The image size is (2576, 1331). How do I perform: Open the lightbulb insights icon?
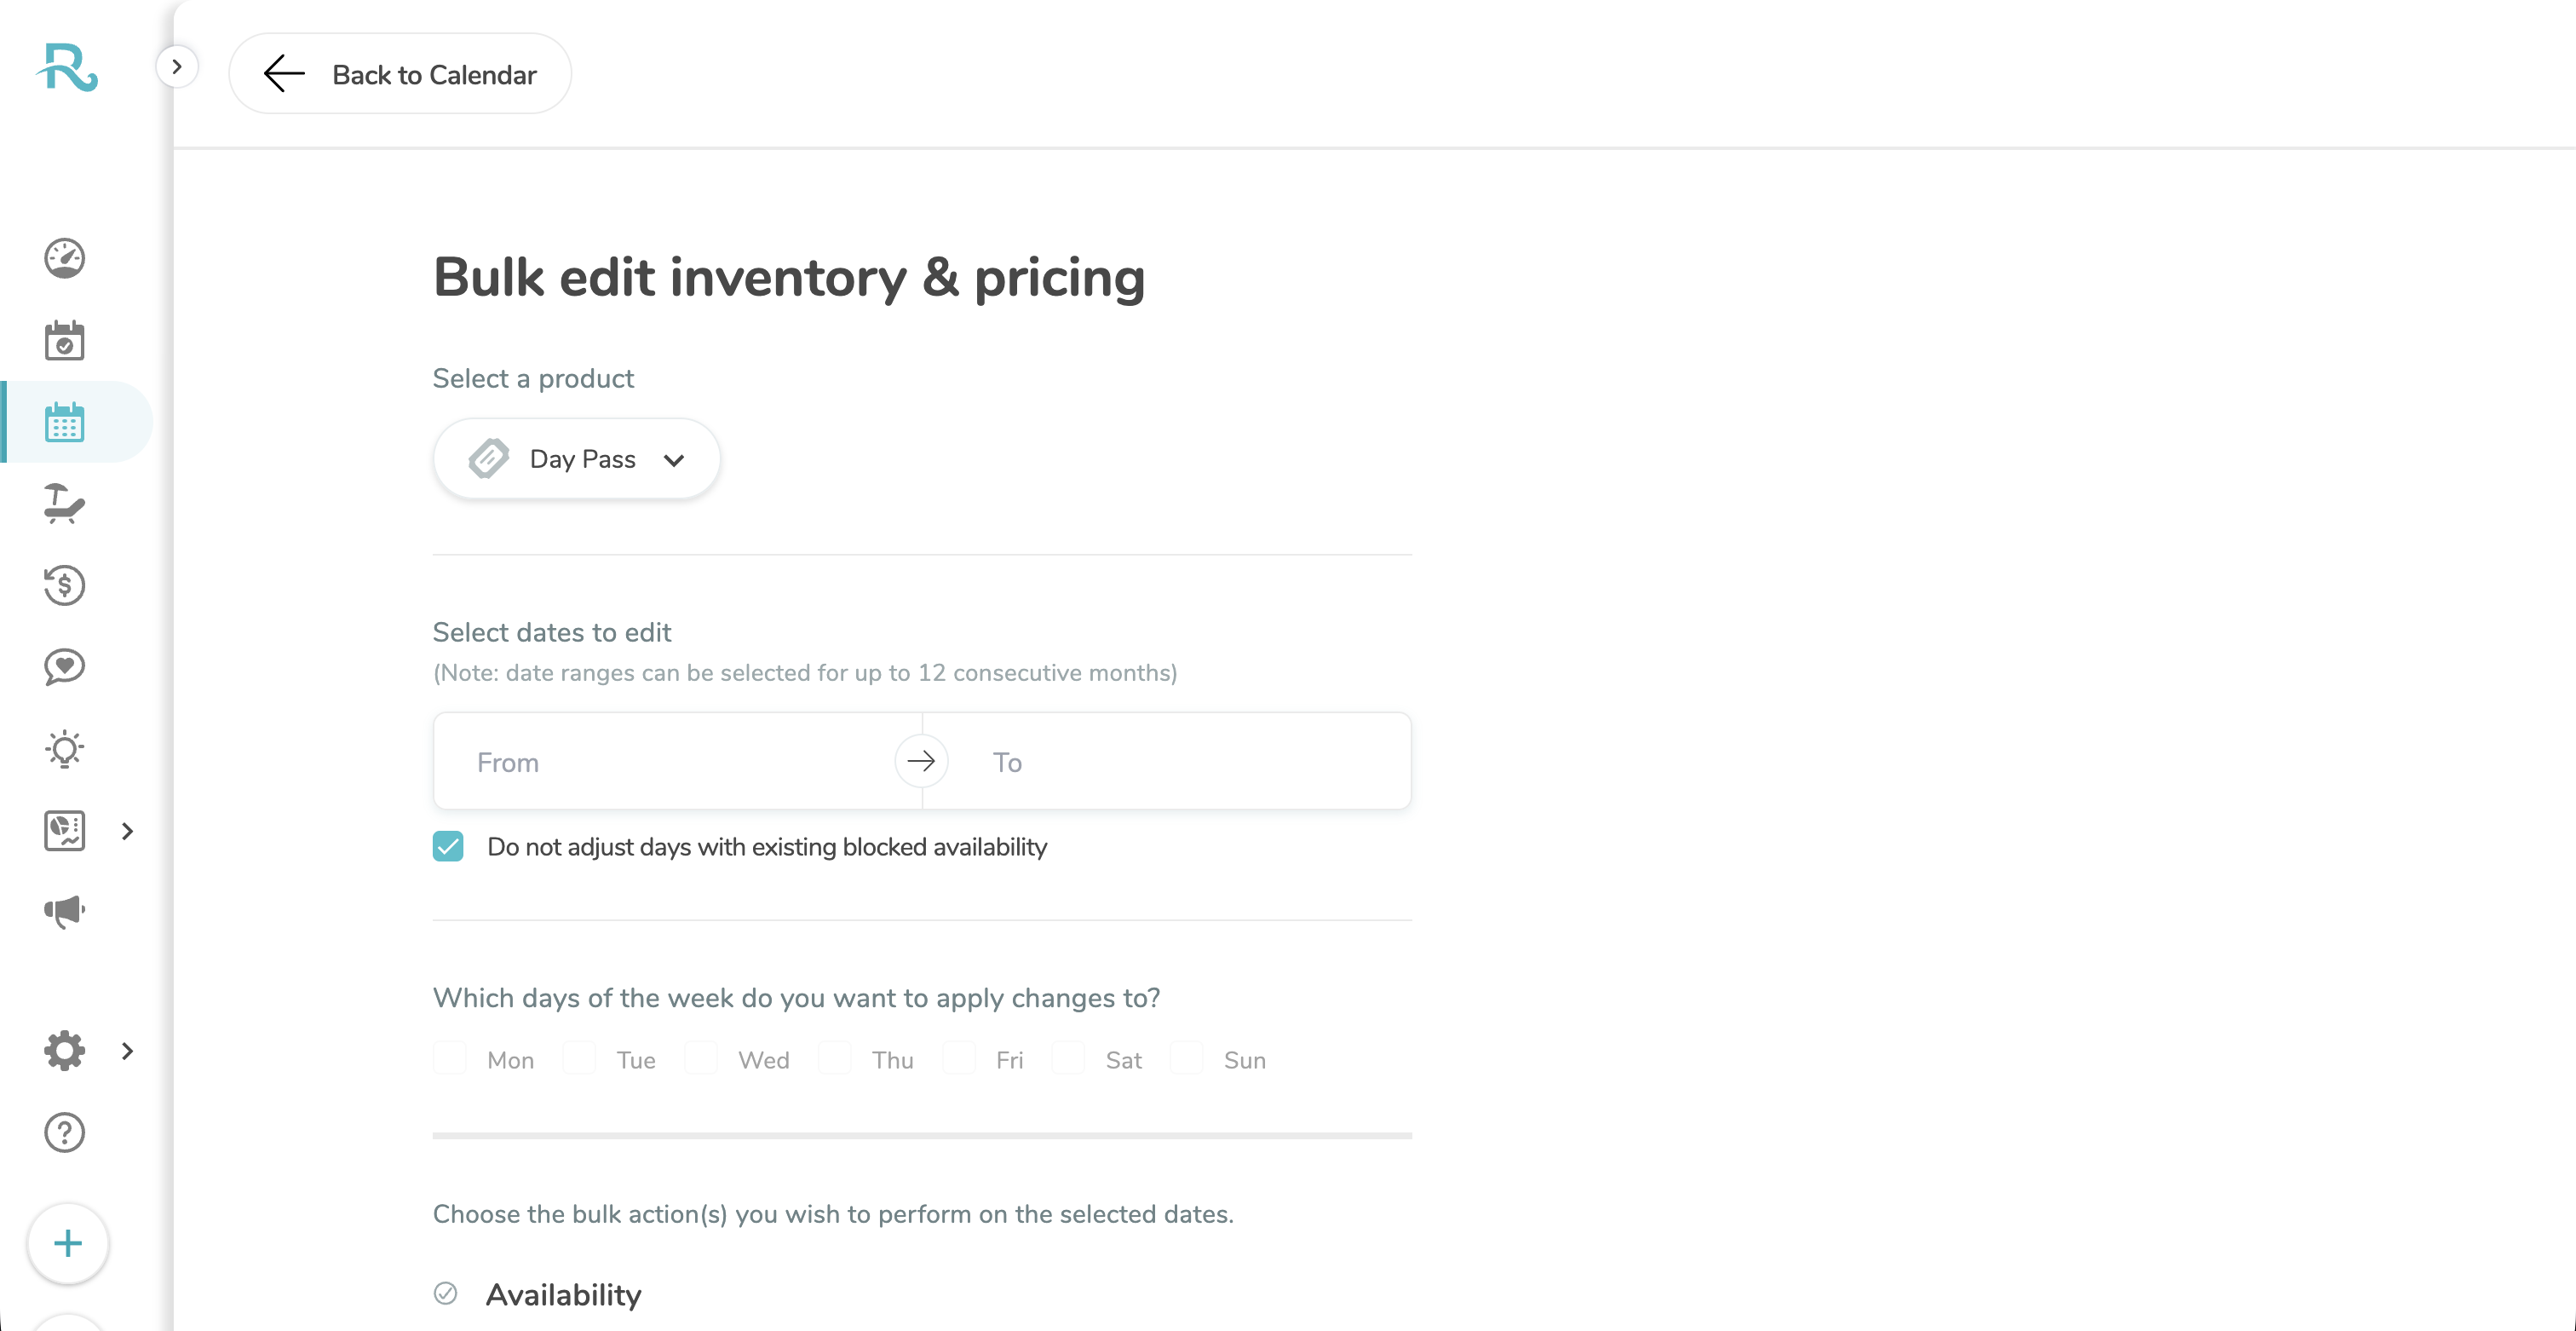(x=64, y=748)
